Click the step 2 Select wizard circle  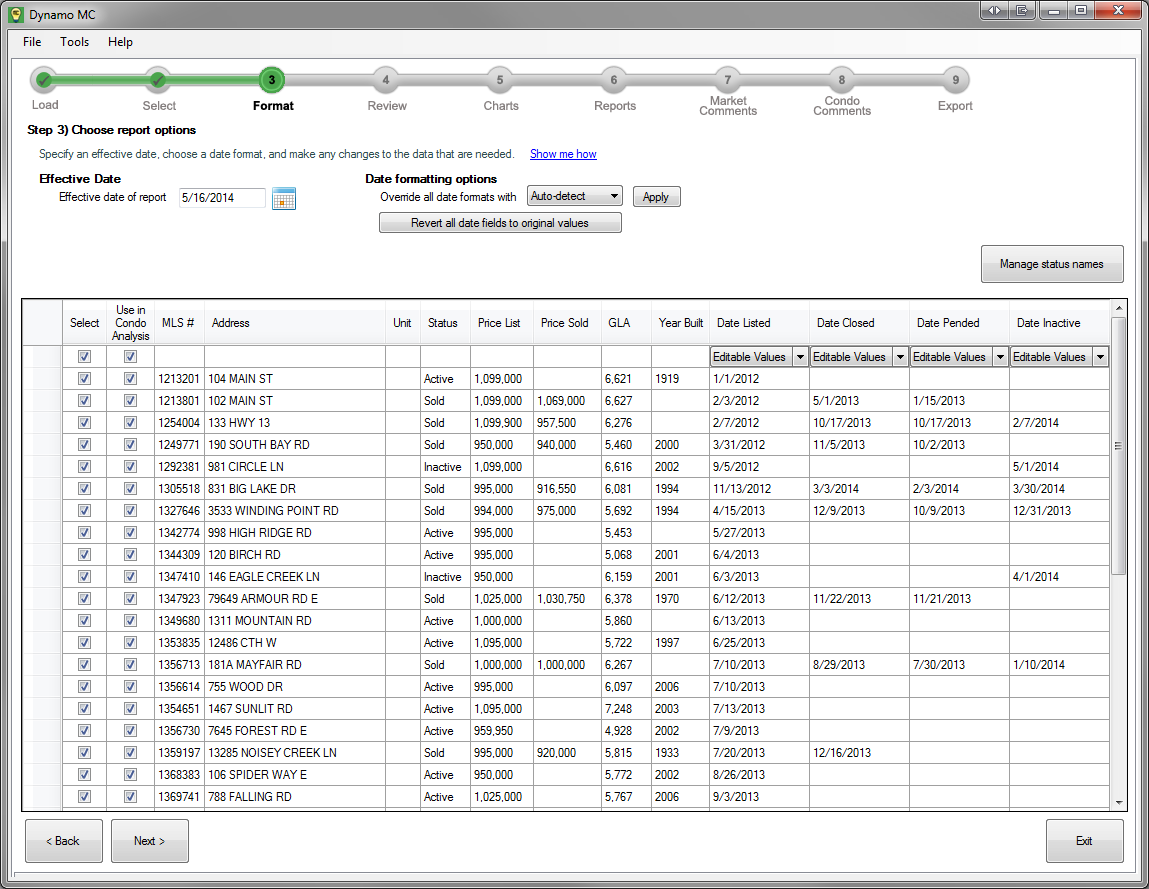(x=158, y=80)
